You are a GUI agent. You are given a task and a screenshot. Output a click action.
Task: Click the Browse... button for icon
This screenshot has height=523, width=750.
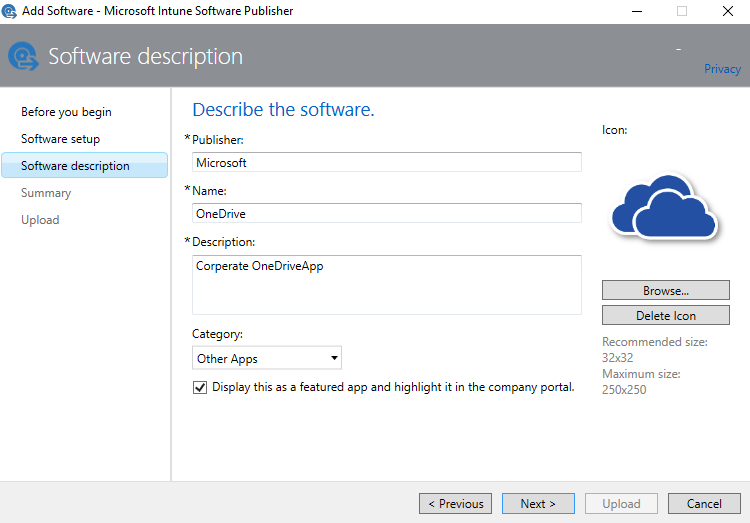pos(665,290)
